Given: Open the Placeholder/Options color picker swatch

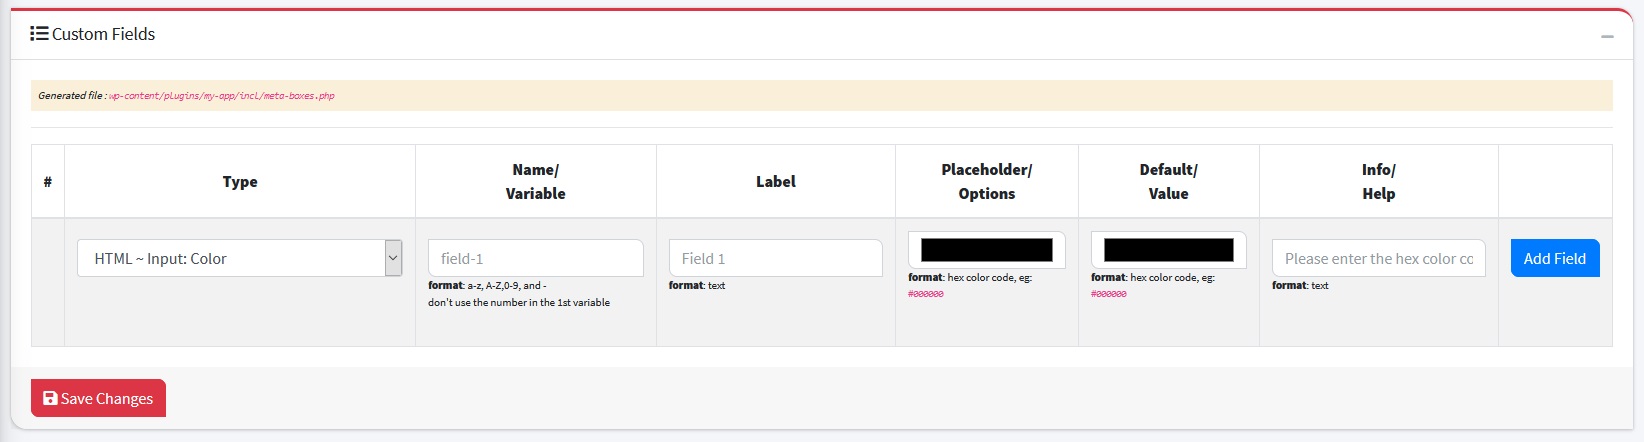Looking at the screenshot, I should pyautogui.click(x=986, y=250).
